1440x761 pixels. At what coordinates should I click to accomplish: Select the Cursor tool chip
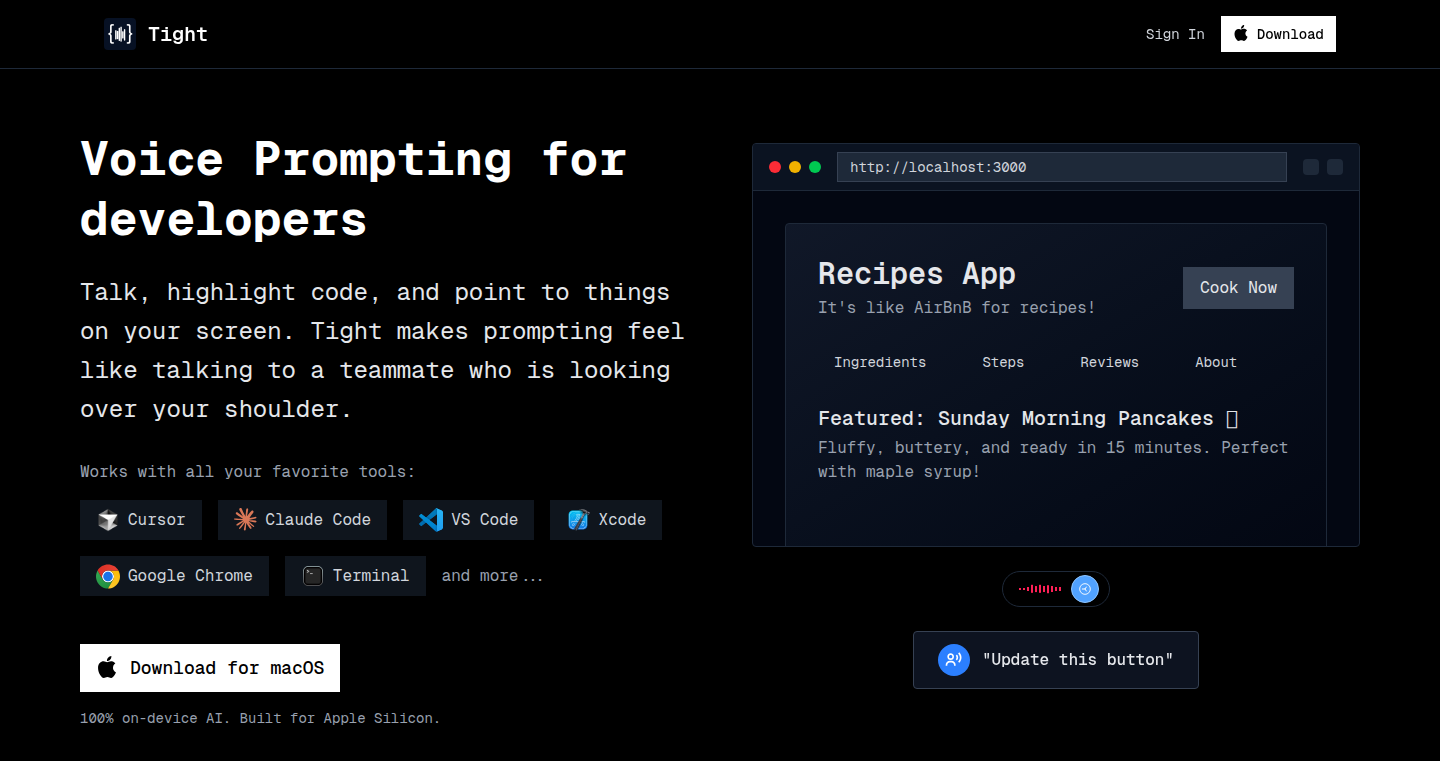coord(141,520)
